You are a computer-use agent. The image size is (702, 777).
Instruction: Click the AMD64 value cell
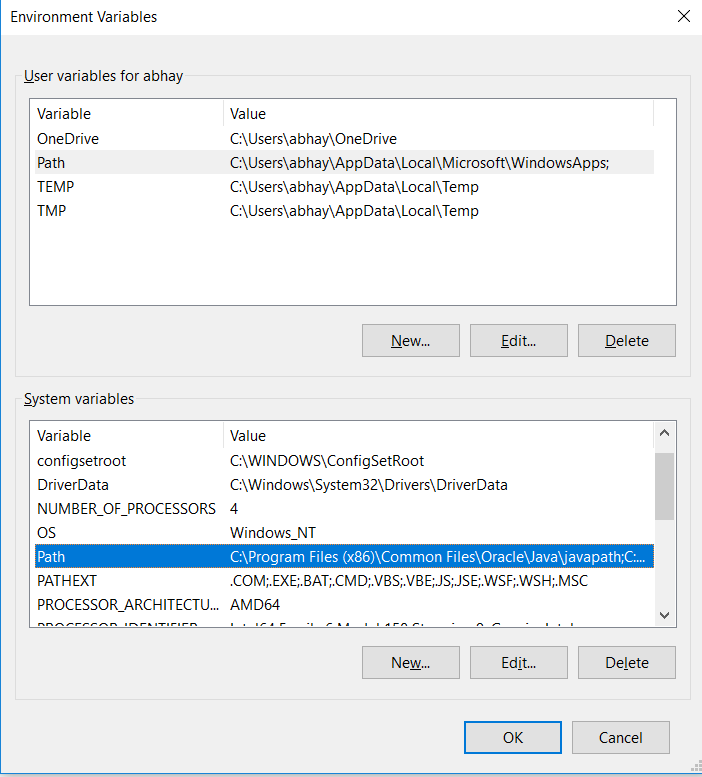(255, 605)
